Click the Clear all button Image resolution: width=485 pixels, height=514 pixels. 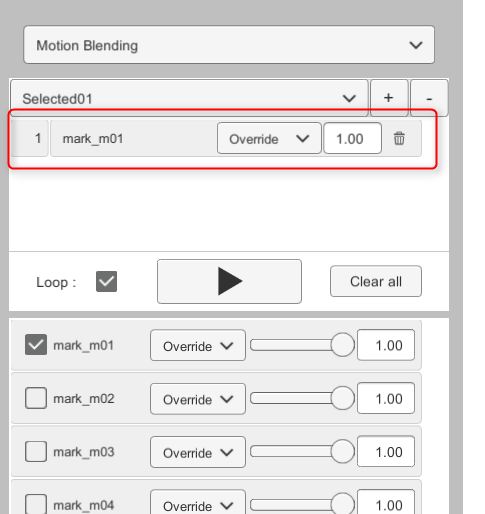coord(376,281)
